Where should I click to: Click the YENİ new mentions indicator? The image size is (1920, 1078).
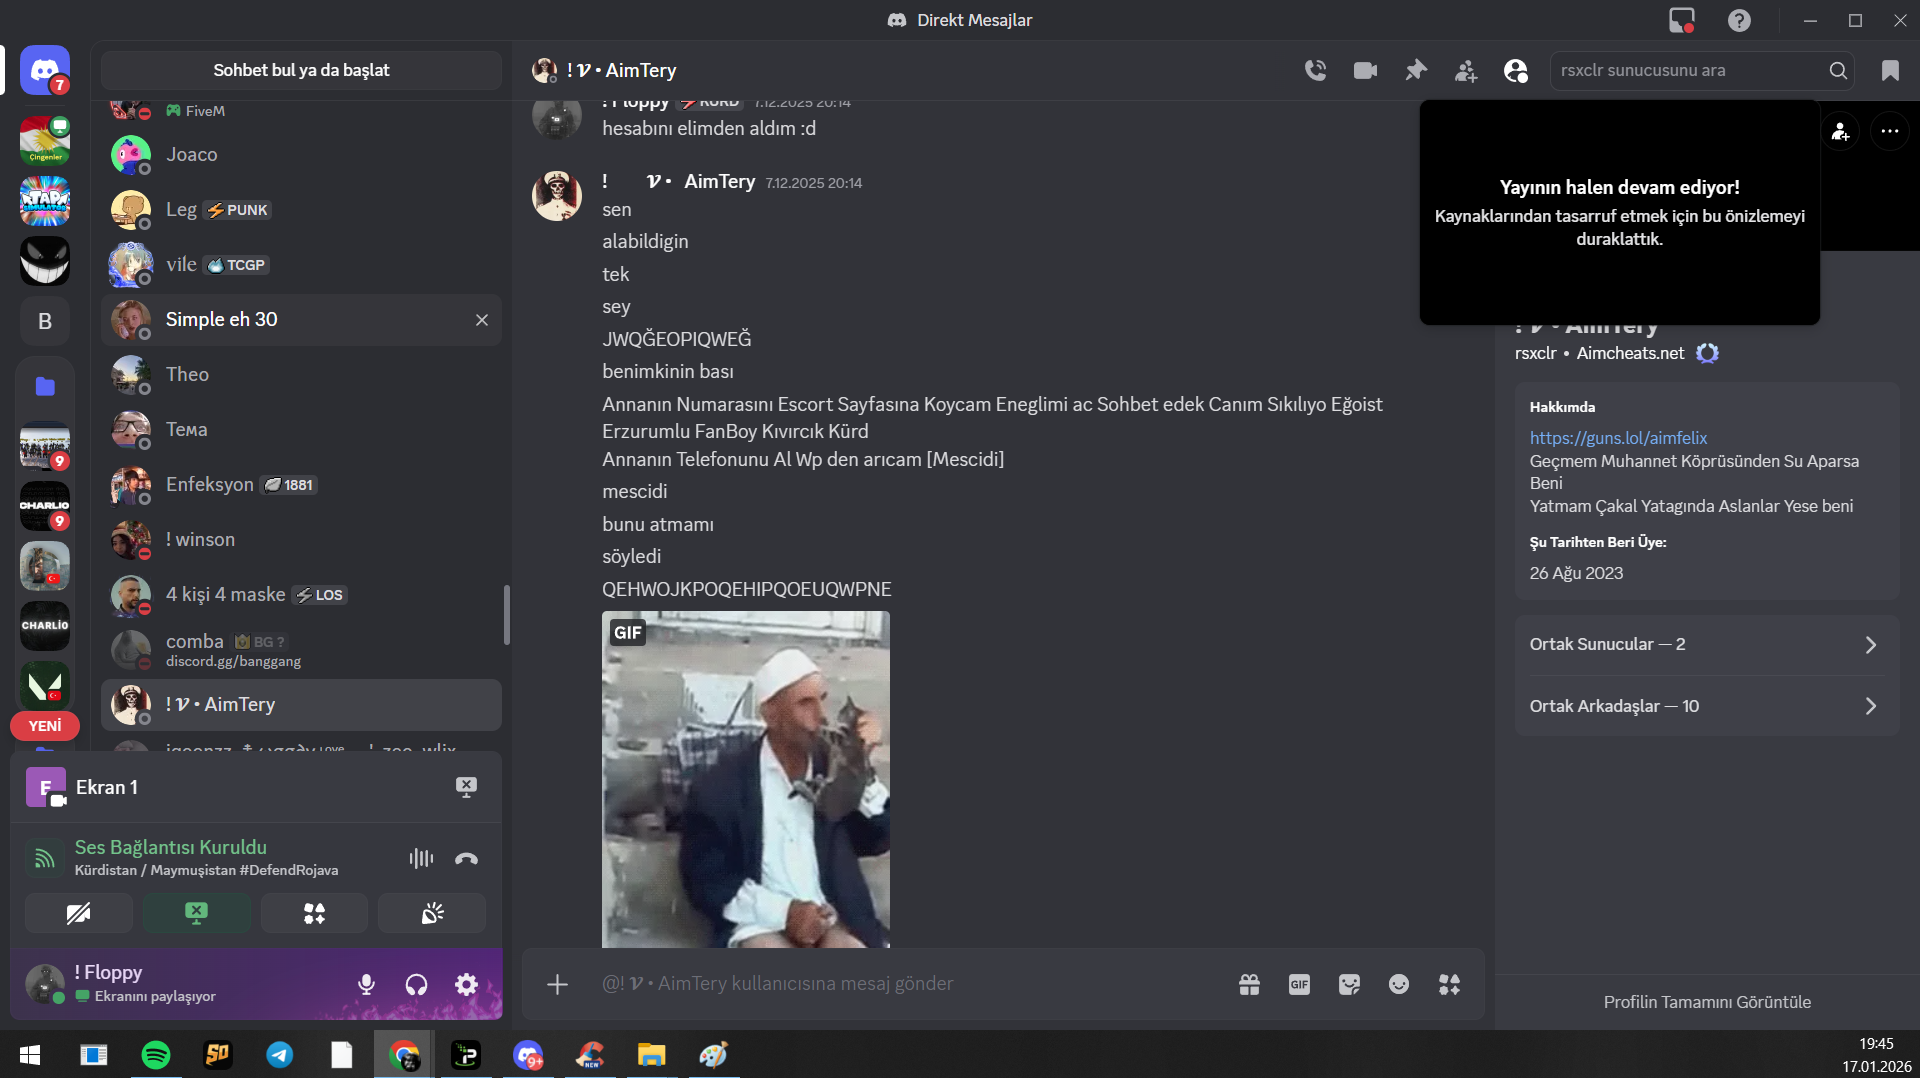click(x=45, y=726)
